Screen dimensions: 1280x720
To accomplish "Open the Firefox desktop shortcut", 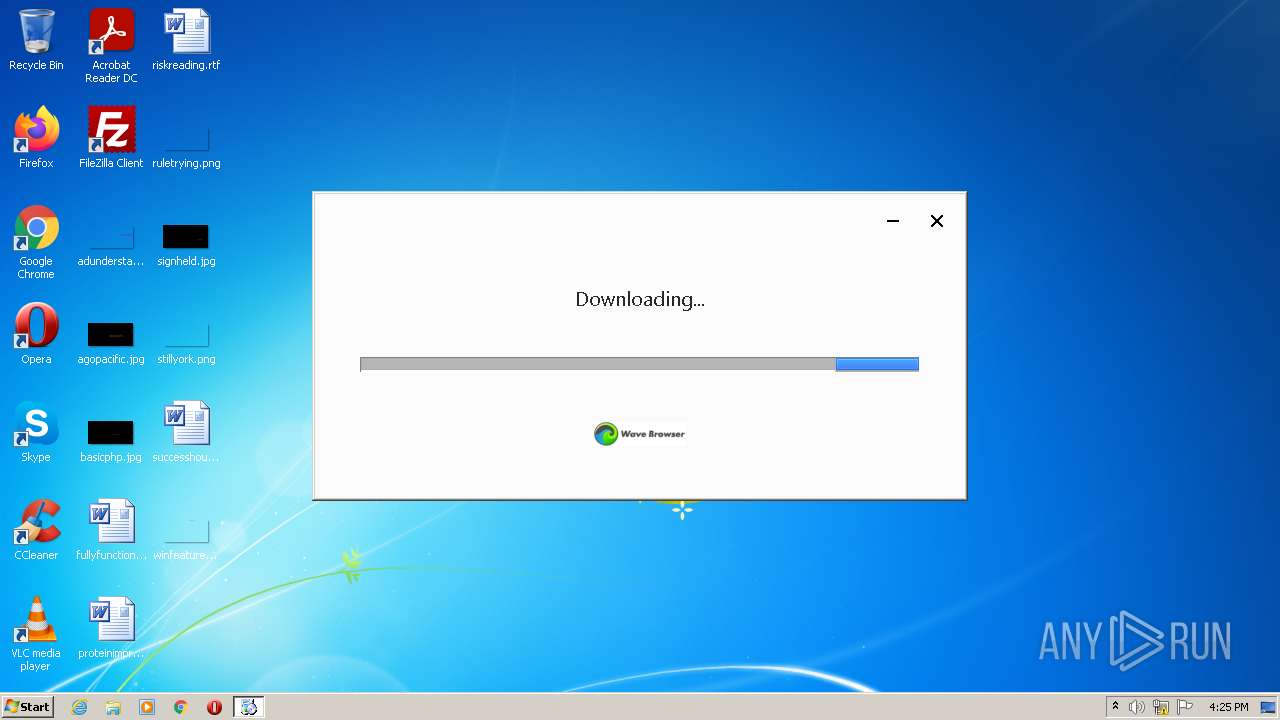I will point(36,138).
